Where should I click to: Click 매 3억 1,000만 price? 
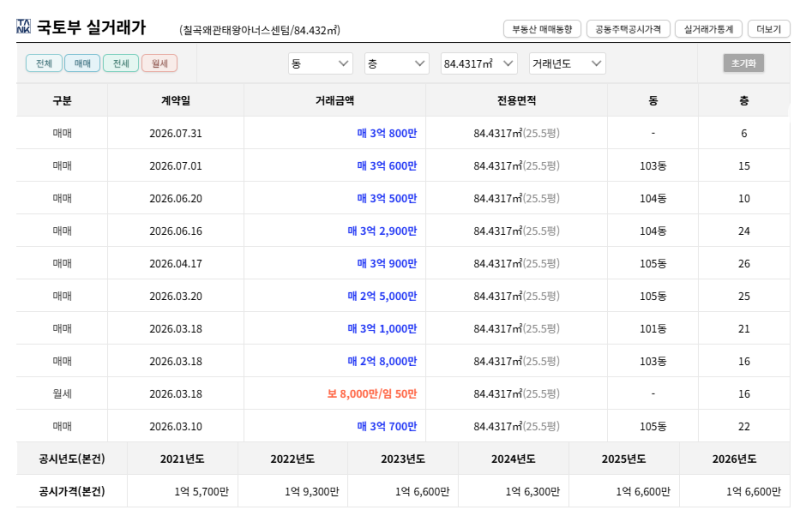pos(382,329)
